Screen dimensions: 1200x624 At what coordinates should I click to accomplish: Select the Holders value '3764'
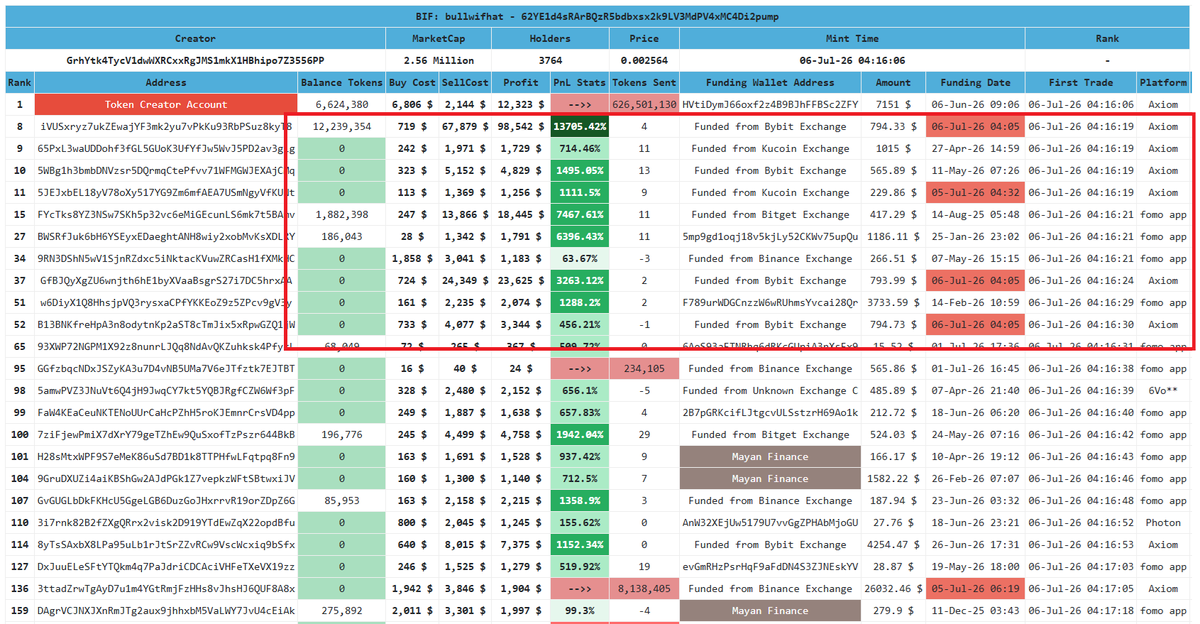(x=550, y=60)
